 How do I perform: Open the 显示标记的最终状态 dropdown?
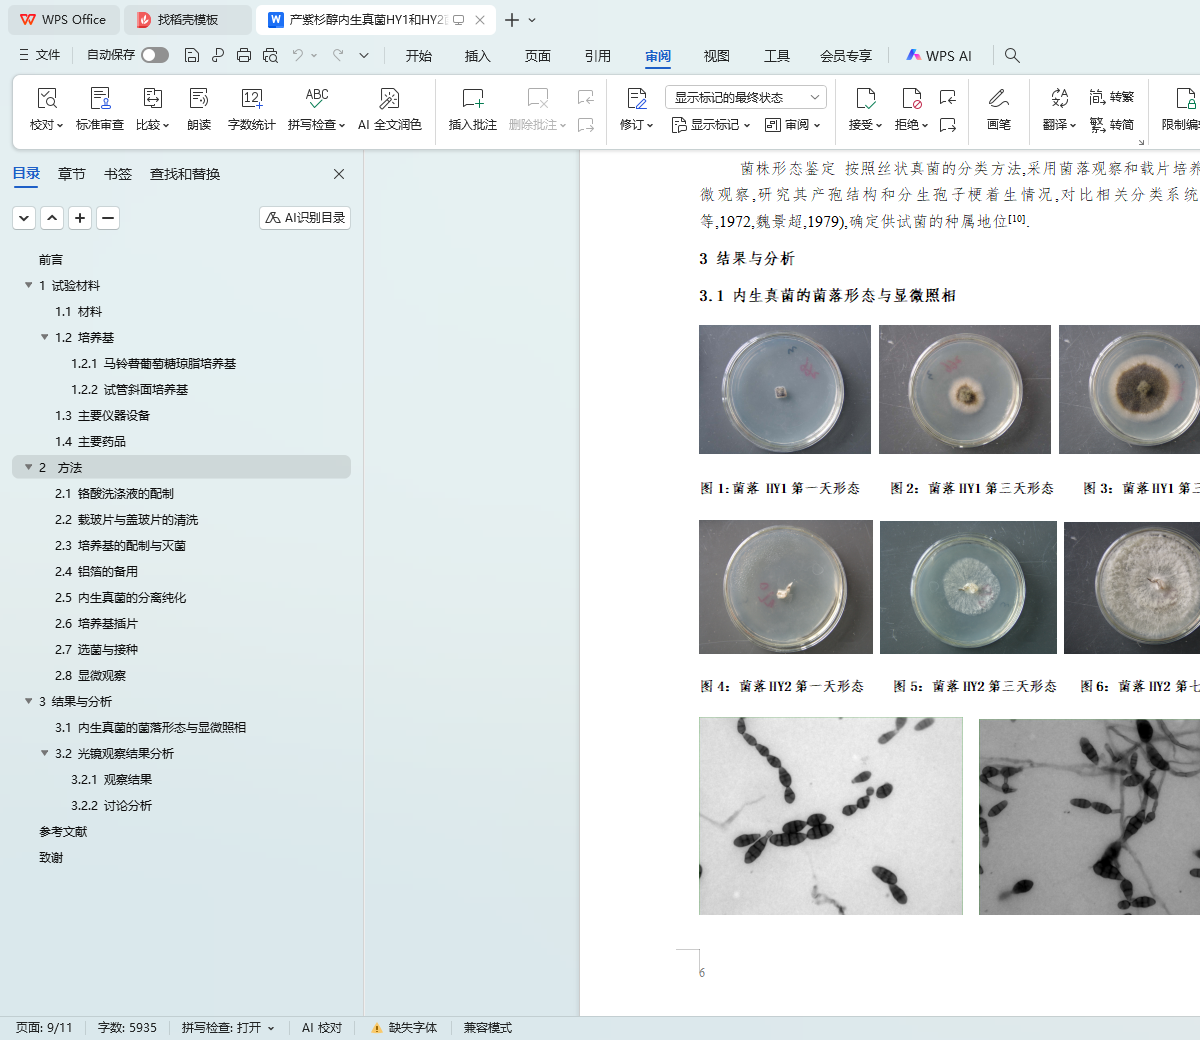pyautogui.click(x=746, y=97)
